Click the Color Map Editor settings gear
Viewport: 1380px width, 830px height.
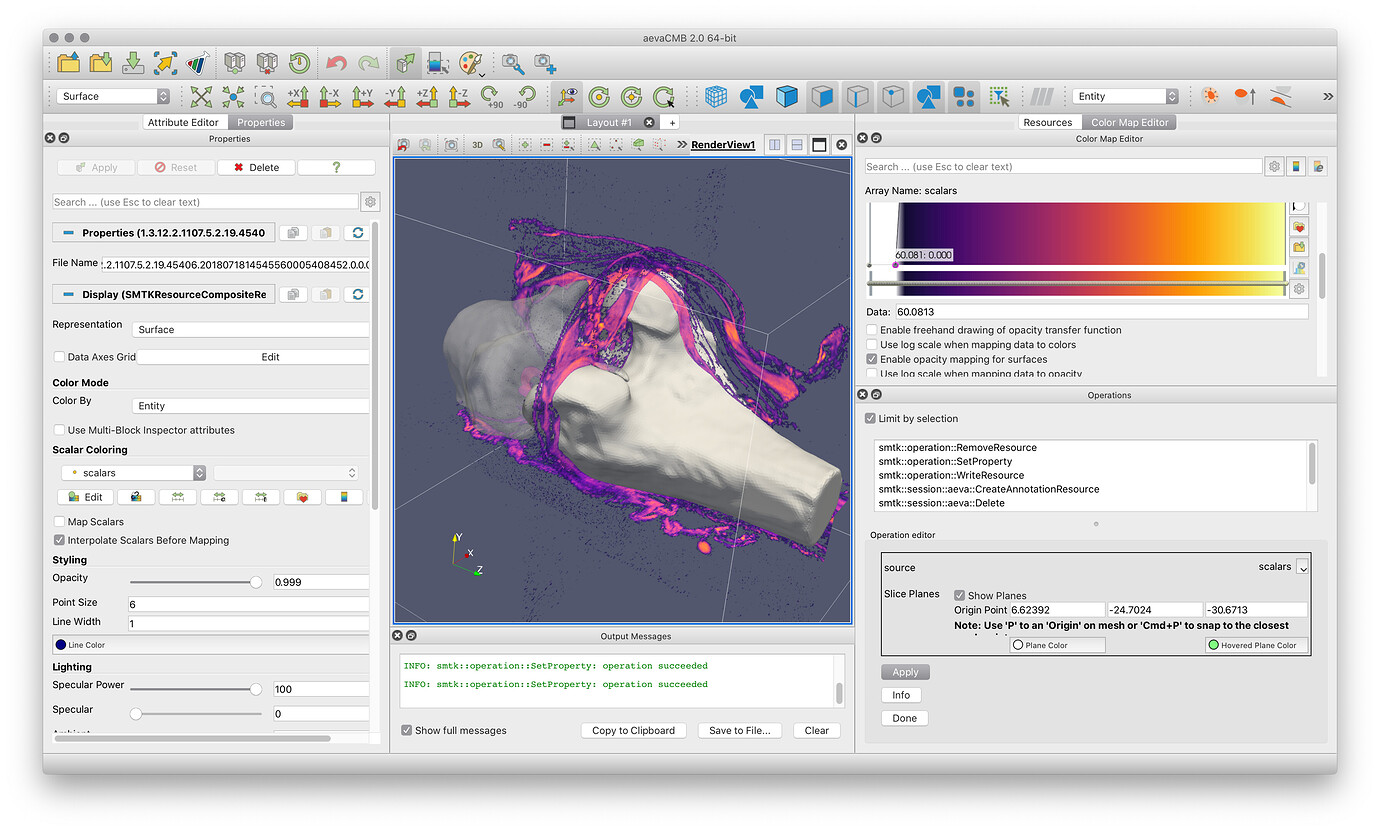tap(1274, 167)
